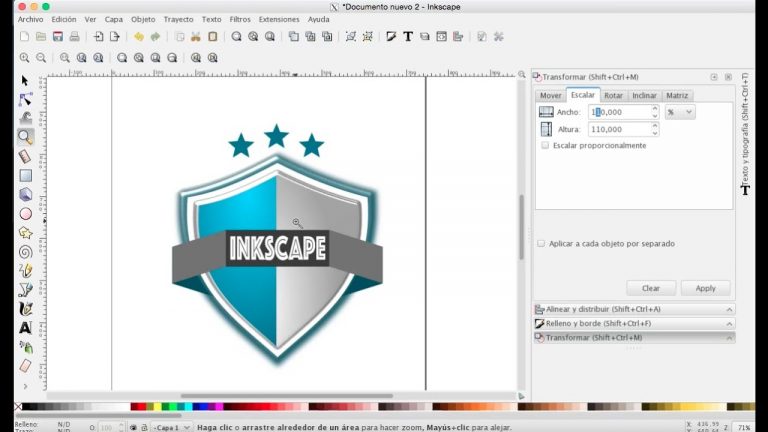768x432 pixels.
Task: Click the horizontal canvas scrollbar
Action: [287, 396]
